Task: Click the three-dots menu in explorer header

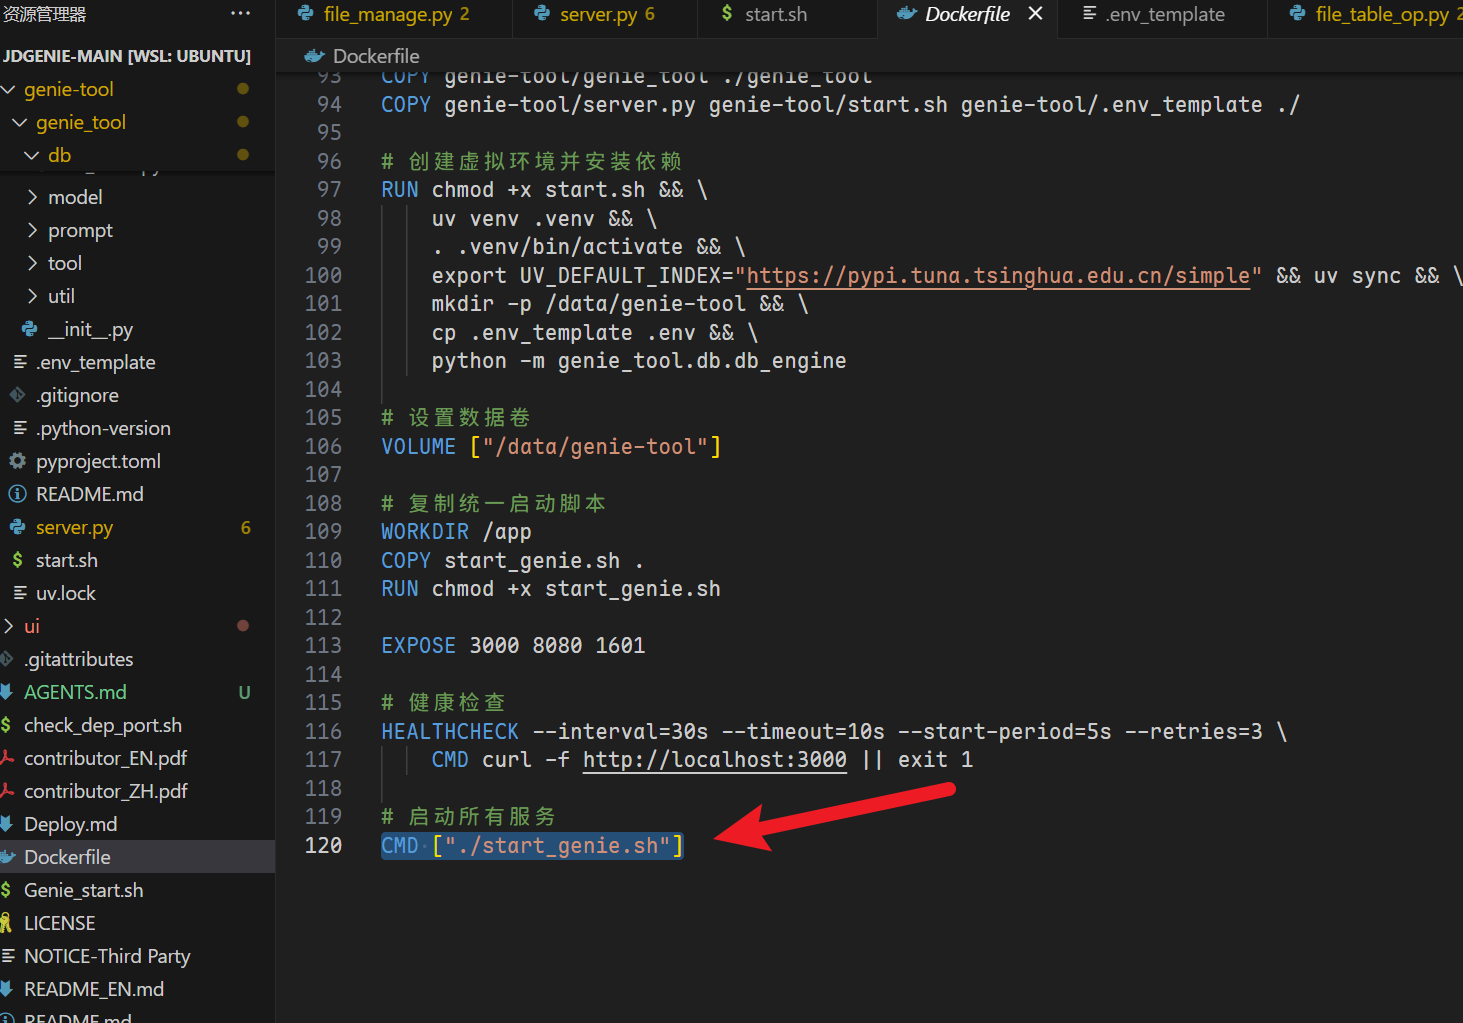Action: (240, 13)
